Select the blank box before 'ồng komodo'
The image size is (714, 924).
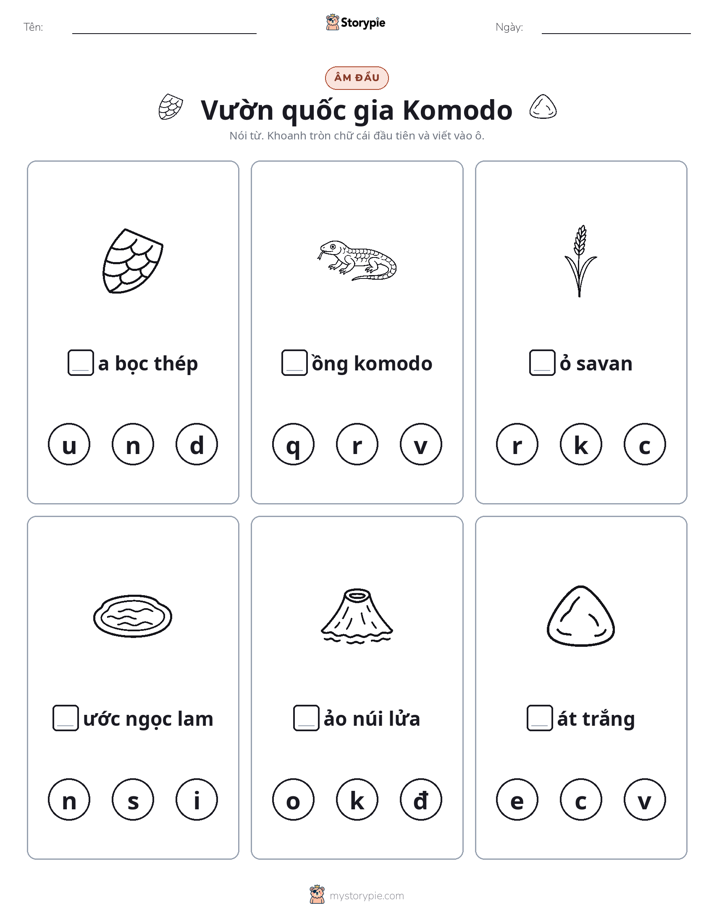click(294, 363)
